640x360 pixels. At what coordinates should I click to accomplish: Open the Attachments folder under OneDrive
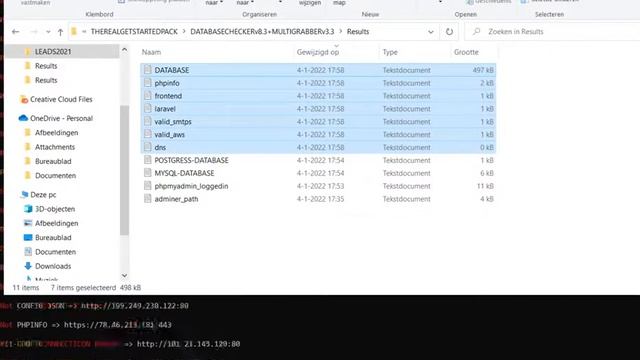click(55, 147)
